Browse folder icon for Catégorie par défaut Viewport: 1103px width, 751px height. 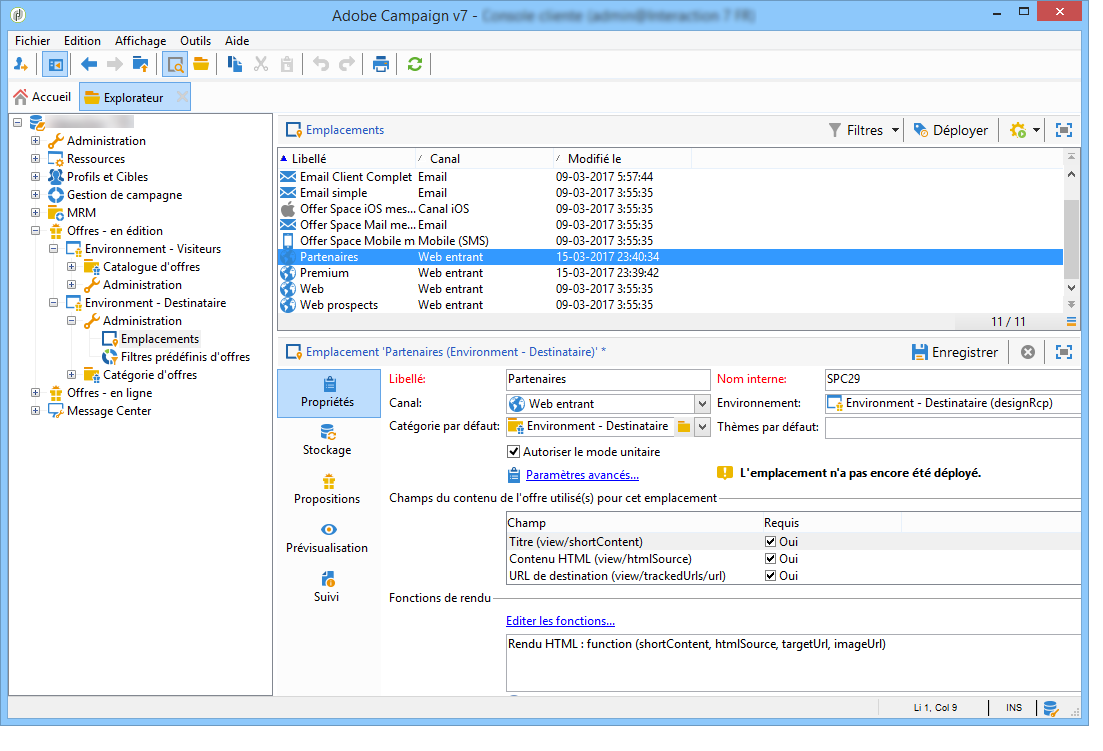coord(684,426)
